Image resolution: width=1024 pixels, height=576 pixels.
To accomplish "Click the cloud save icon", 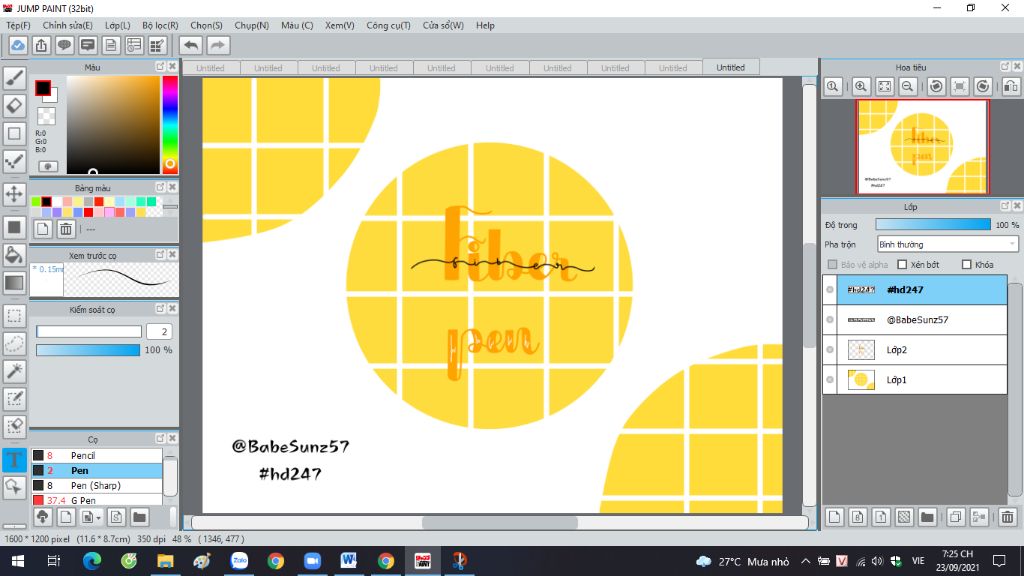I will 18,45.
